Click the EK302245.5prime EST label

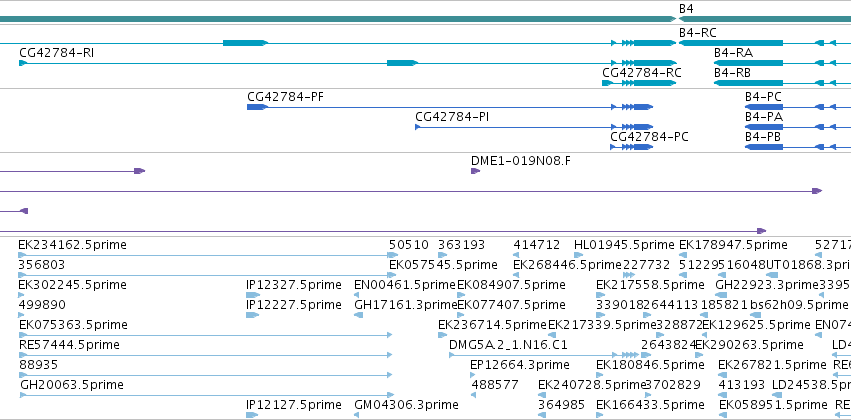click(72, 285)
